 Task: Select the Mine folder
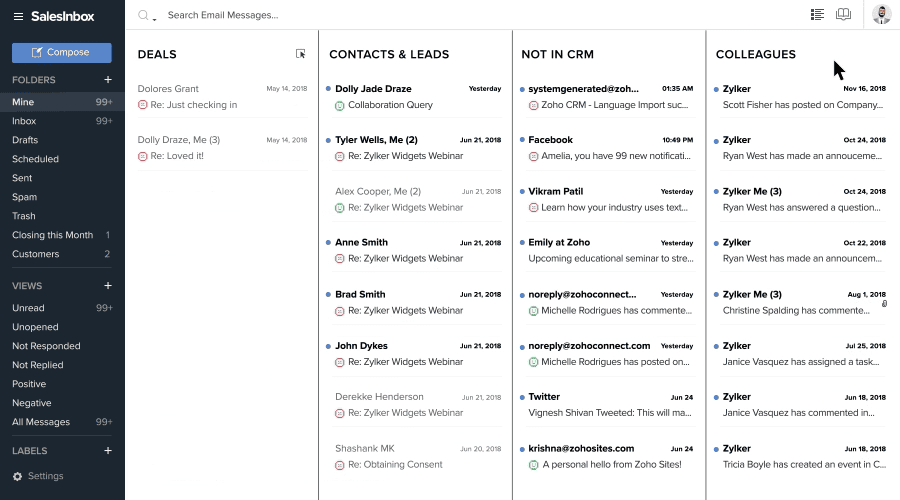coord(62,102)
